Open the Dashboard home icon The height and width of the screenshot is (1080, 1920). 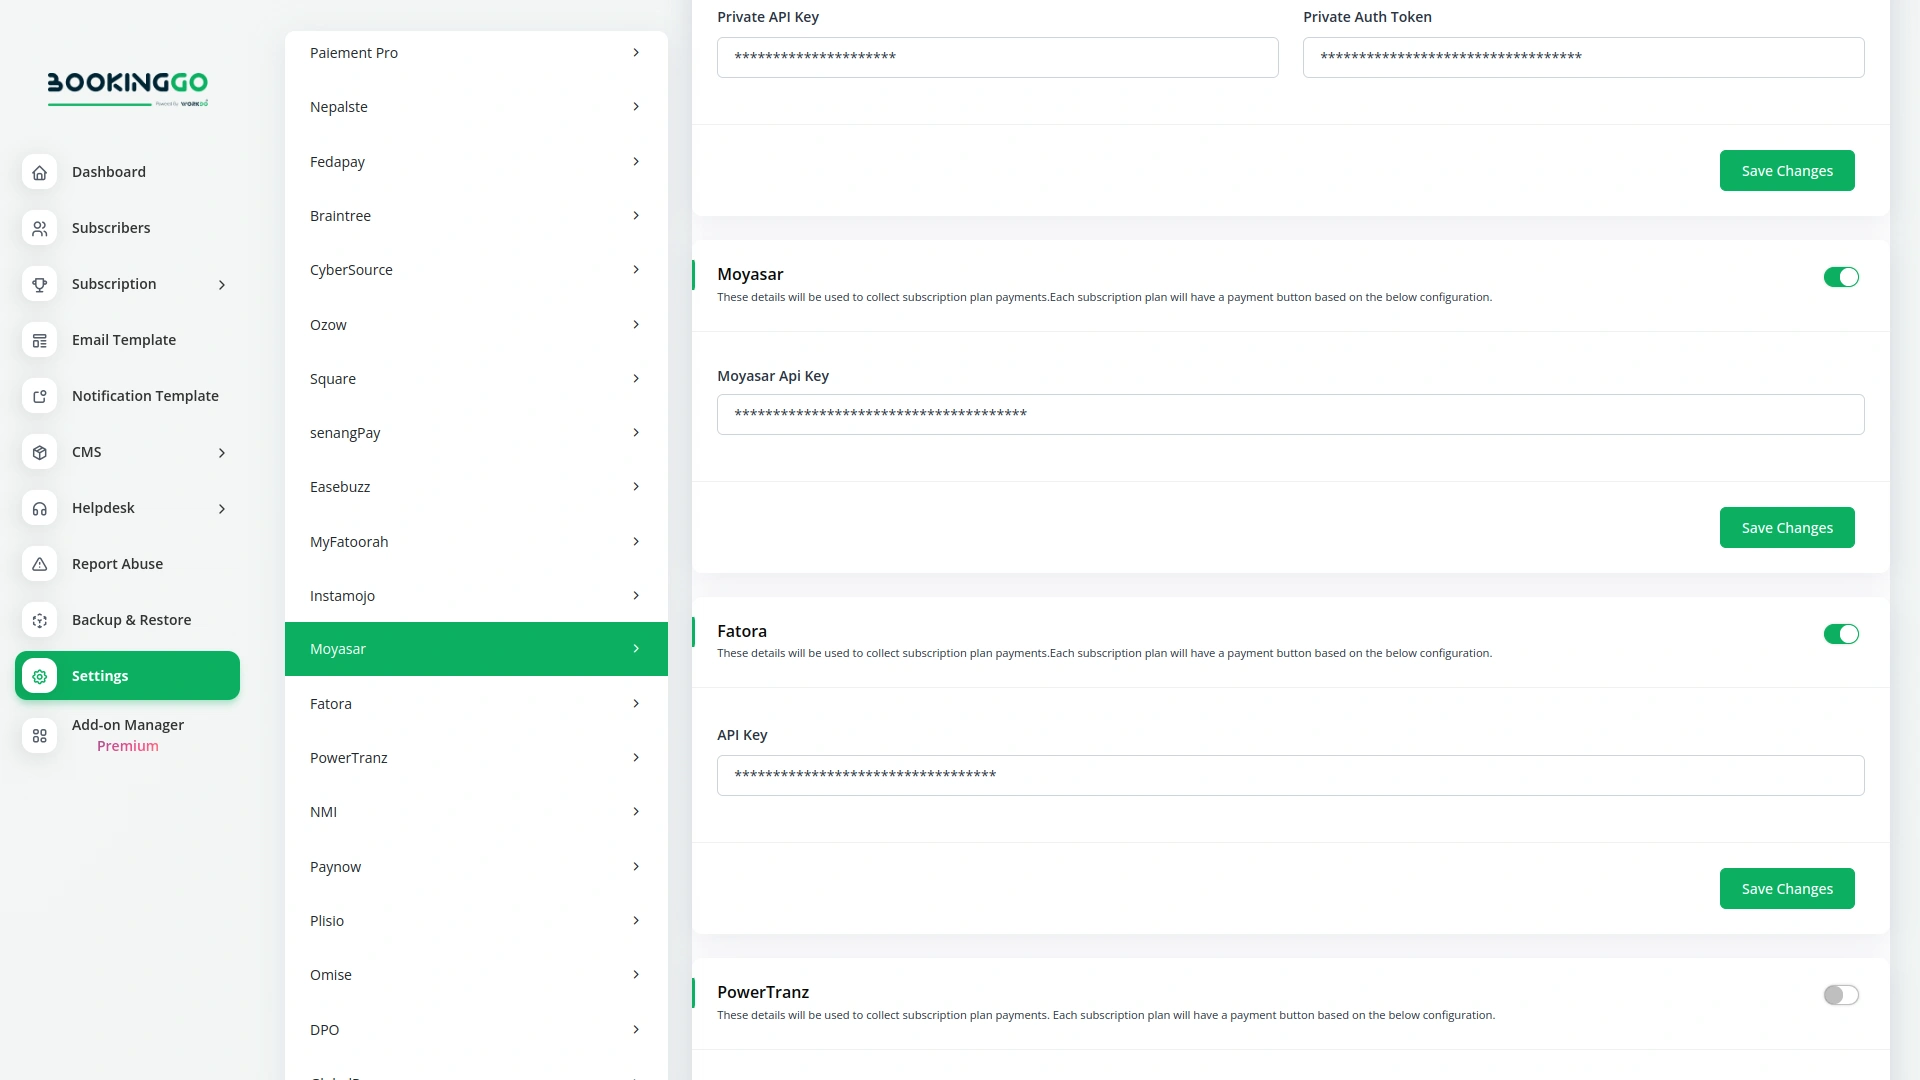(x=39, y=172)
